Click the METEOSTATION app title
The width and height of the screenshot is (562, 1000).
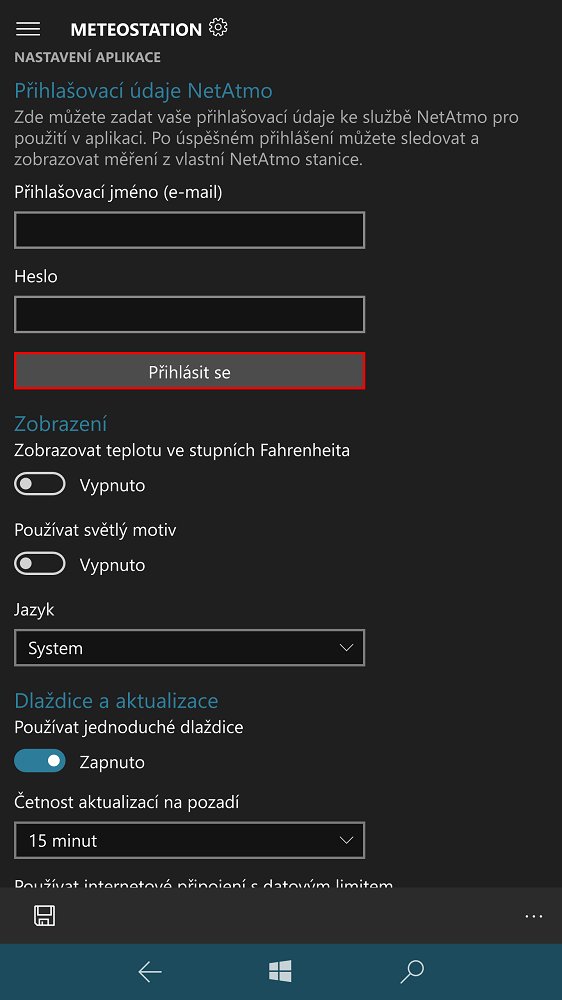coord(136,29)
